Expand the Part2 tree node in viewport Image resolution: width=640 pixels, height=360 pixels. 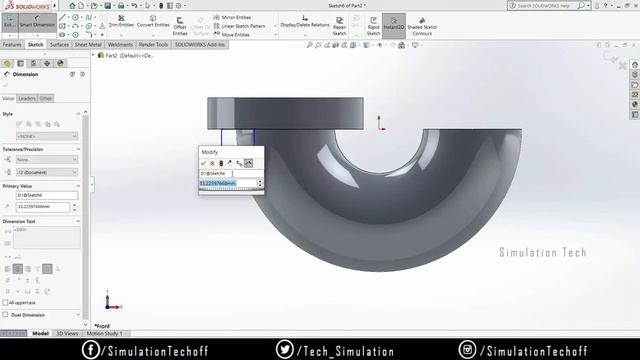tap(93, 55)
